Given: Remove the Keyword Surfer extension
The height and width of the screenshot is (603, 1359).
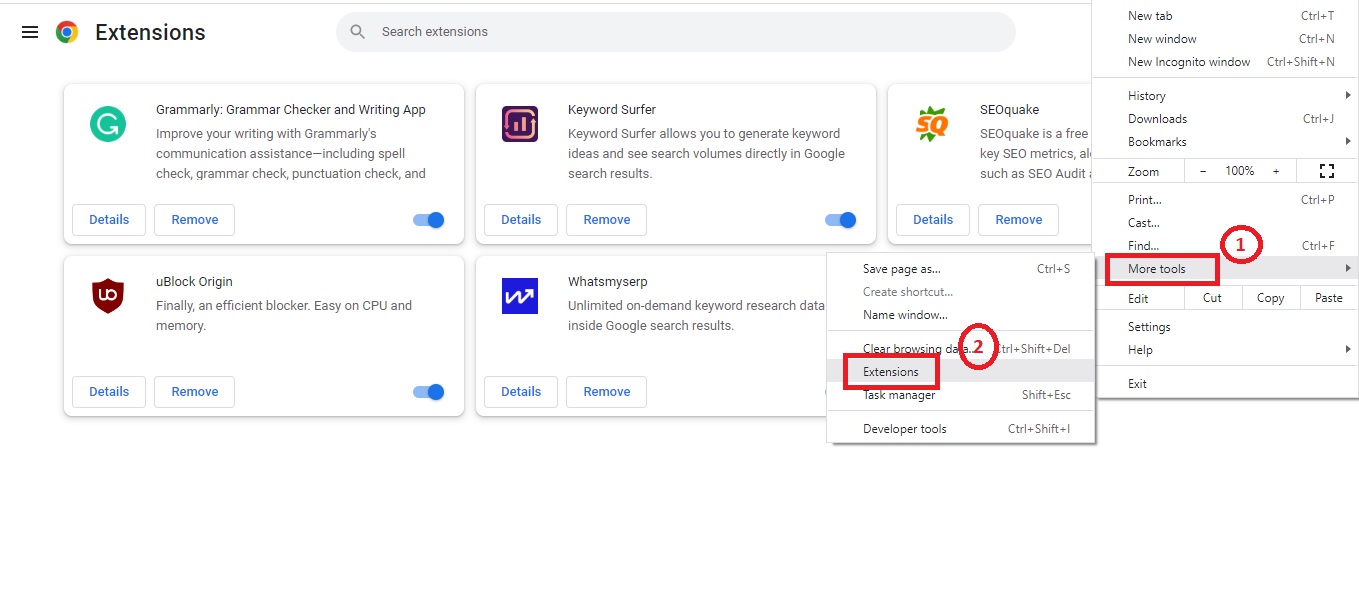Looking at the screenshot, I should pos(606,220).
